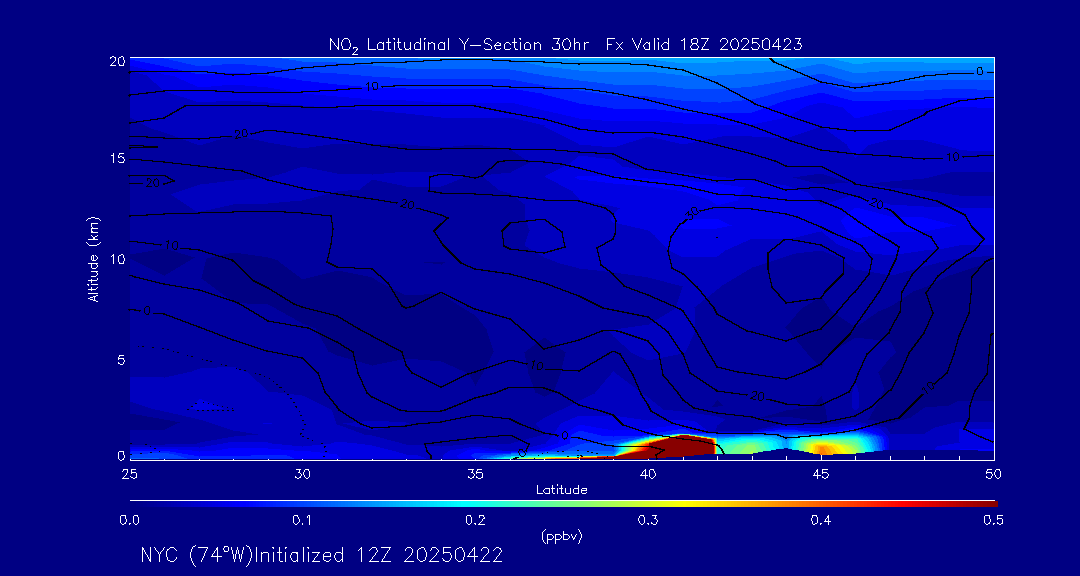Click latitude axis tick label "45"
This screenshot has width=1080, height=576.
point(821,474)
